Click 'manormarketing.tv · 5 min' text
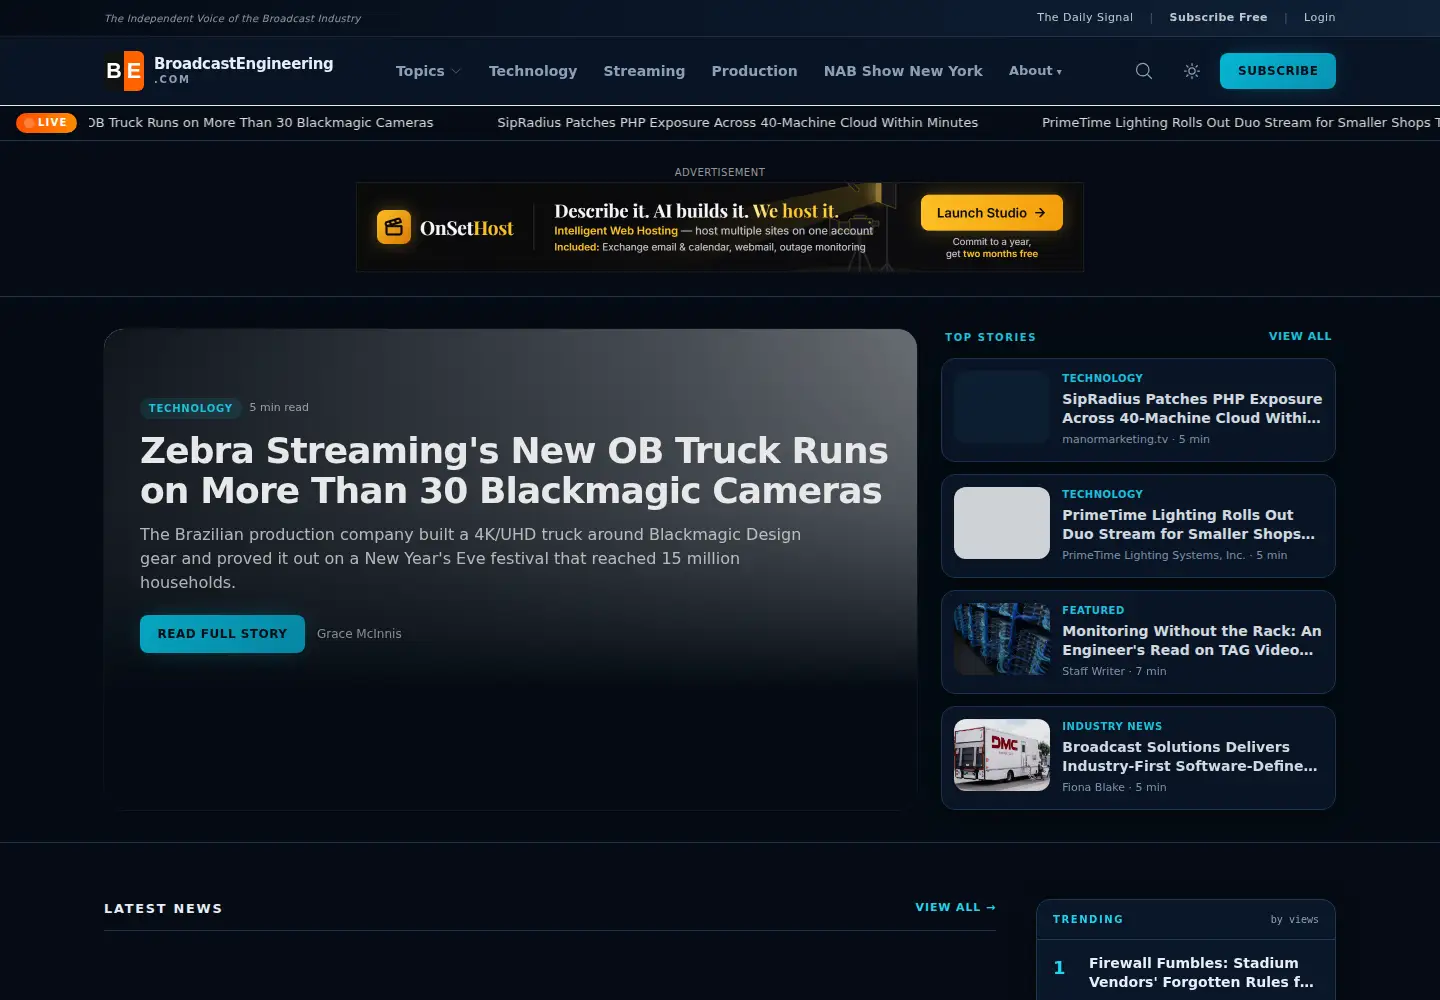 tap(1136, 439)
